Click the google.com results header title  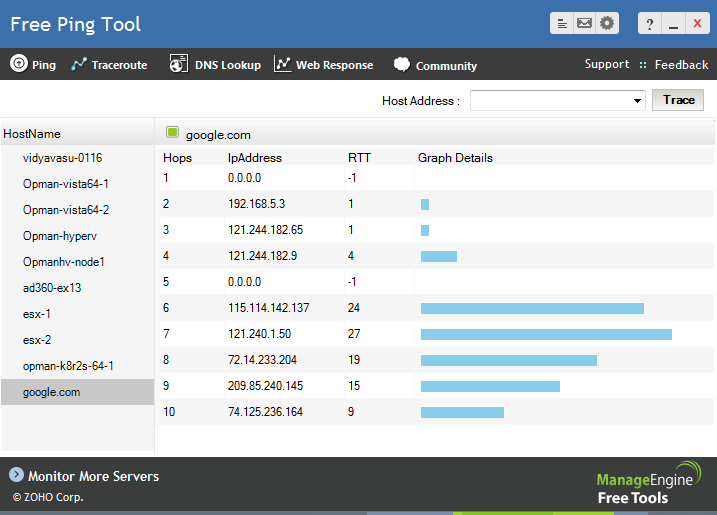point(218,135)
